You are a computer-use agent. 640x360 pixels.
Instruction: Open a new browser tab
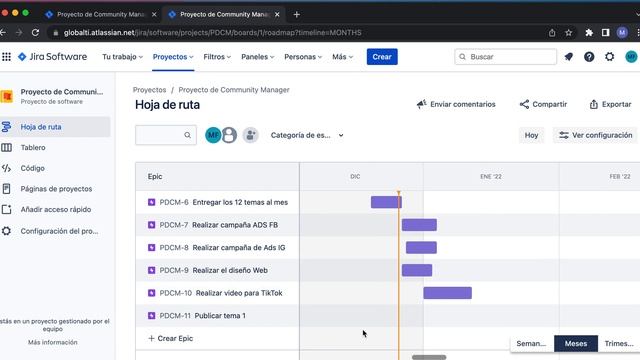297,14
